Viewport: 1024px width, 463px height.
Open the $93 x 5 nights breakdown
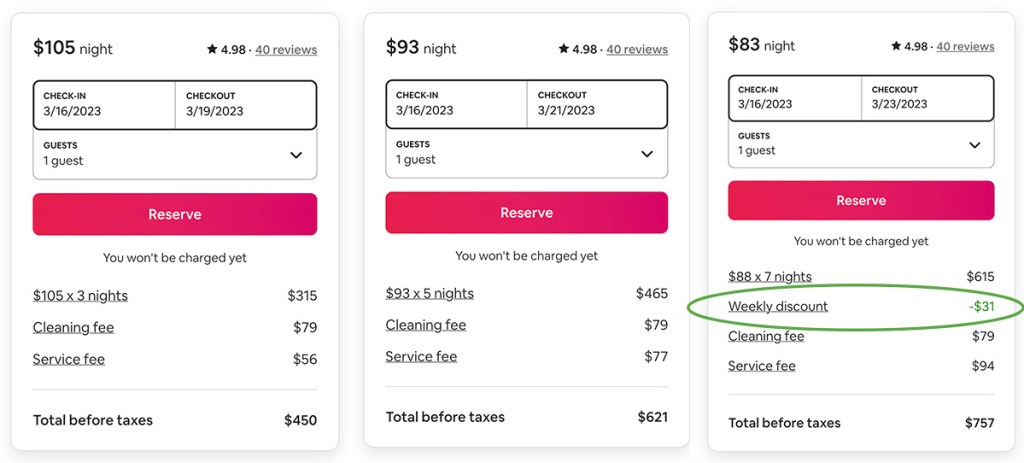pyautogui.click(x=430, y=294)
